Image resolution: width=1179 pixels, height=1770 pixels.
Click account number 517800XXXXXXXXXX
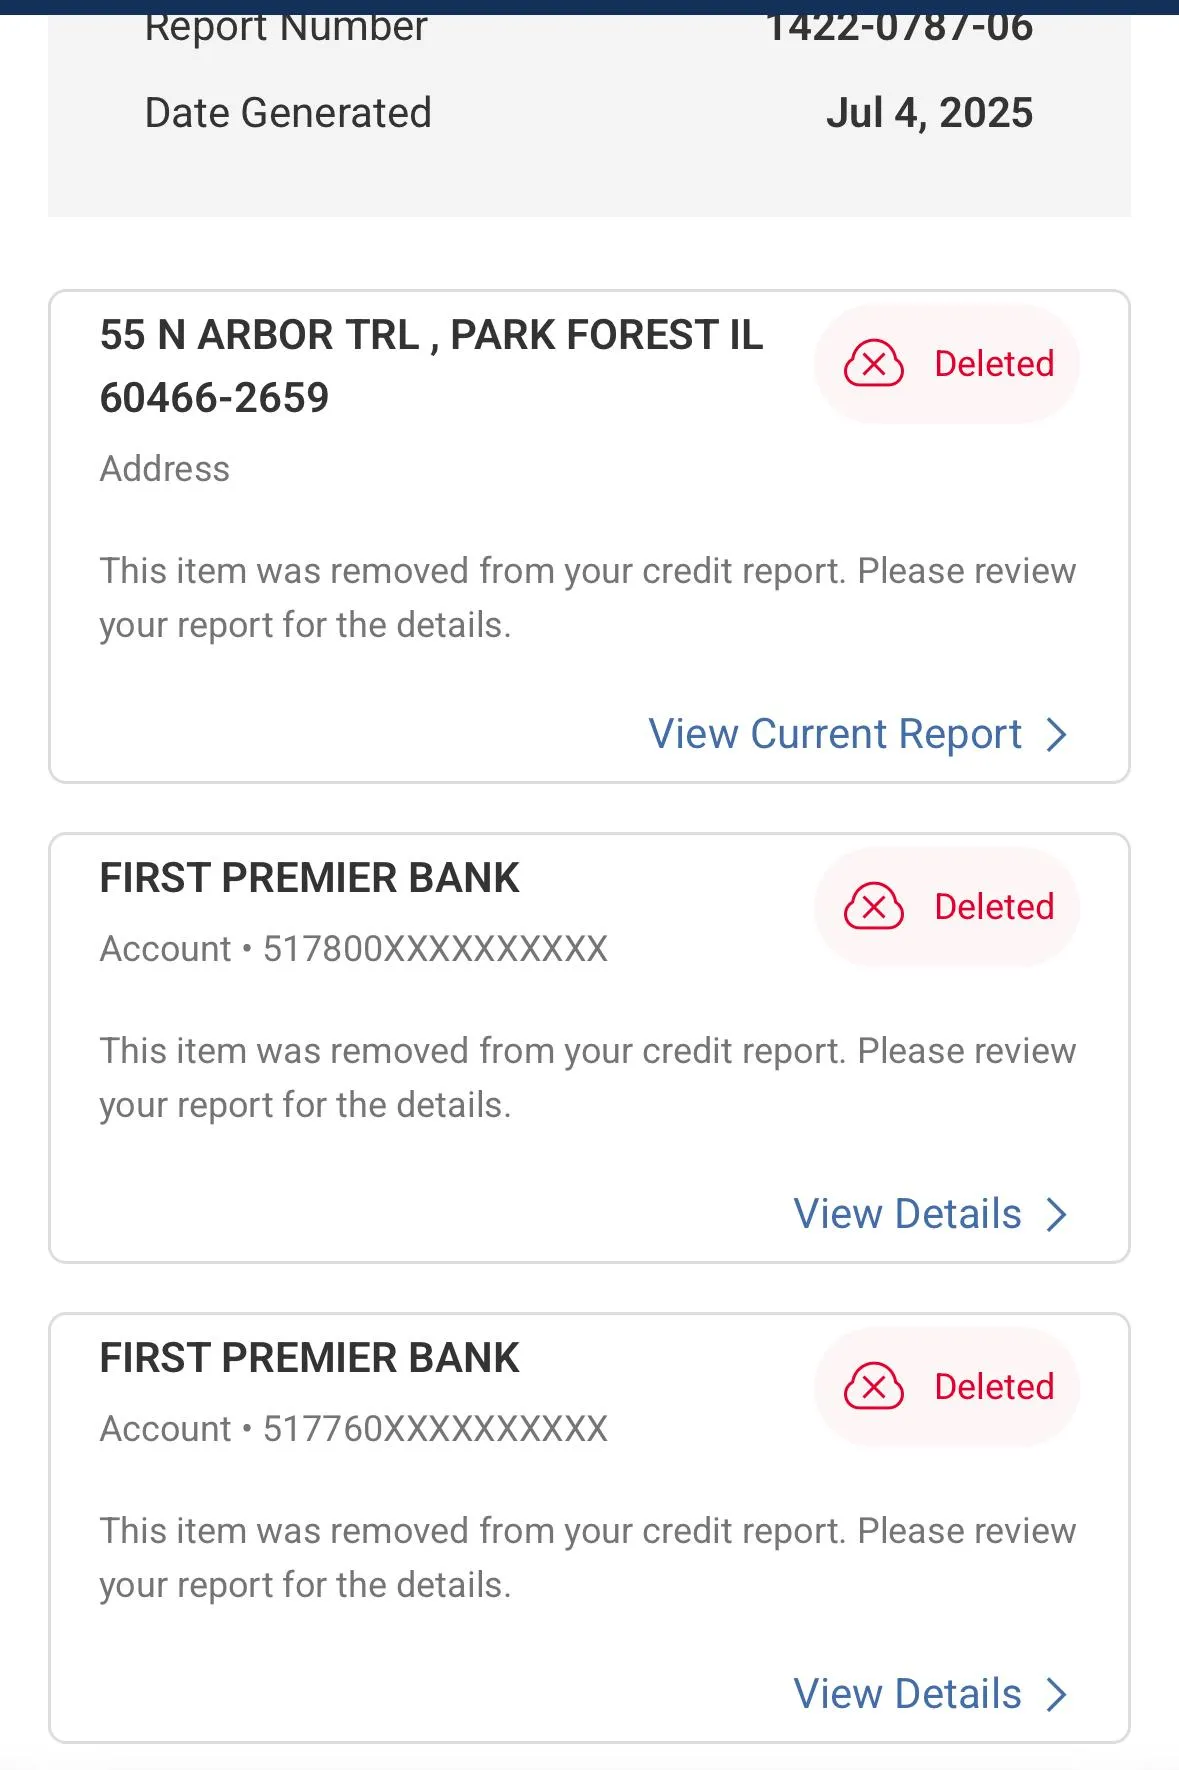point(435,949)
